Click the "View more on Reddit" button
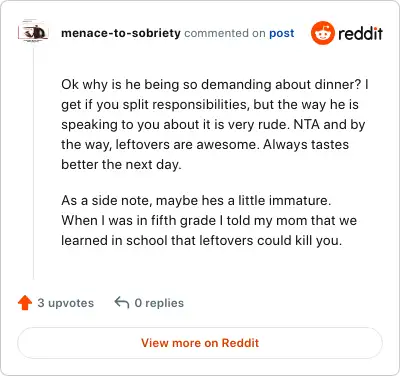The image size is (400, 376). pos(200,343)
